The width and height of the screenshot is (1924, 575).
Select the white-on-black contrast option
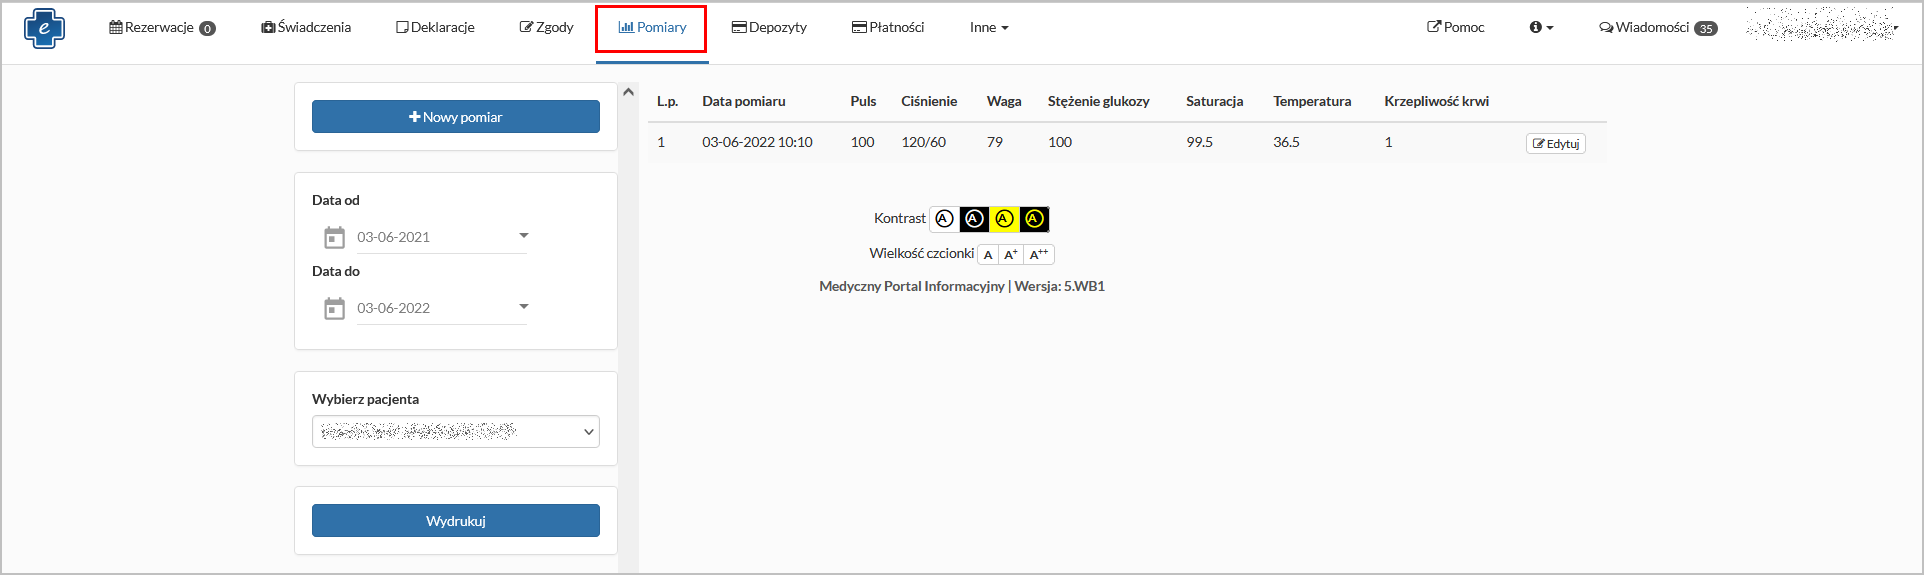974,219
